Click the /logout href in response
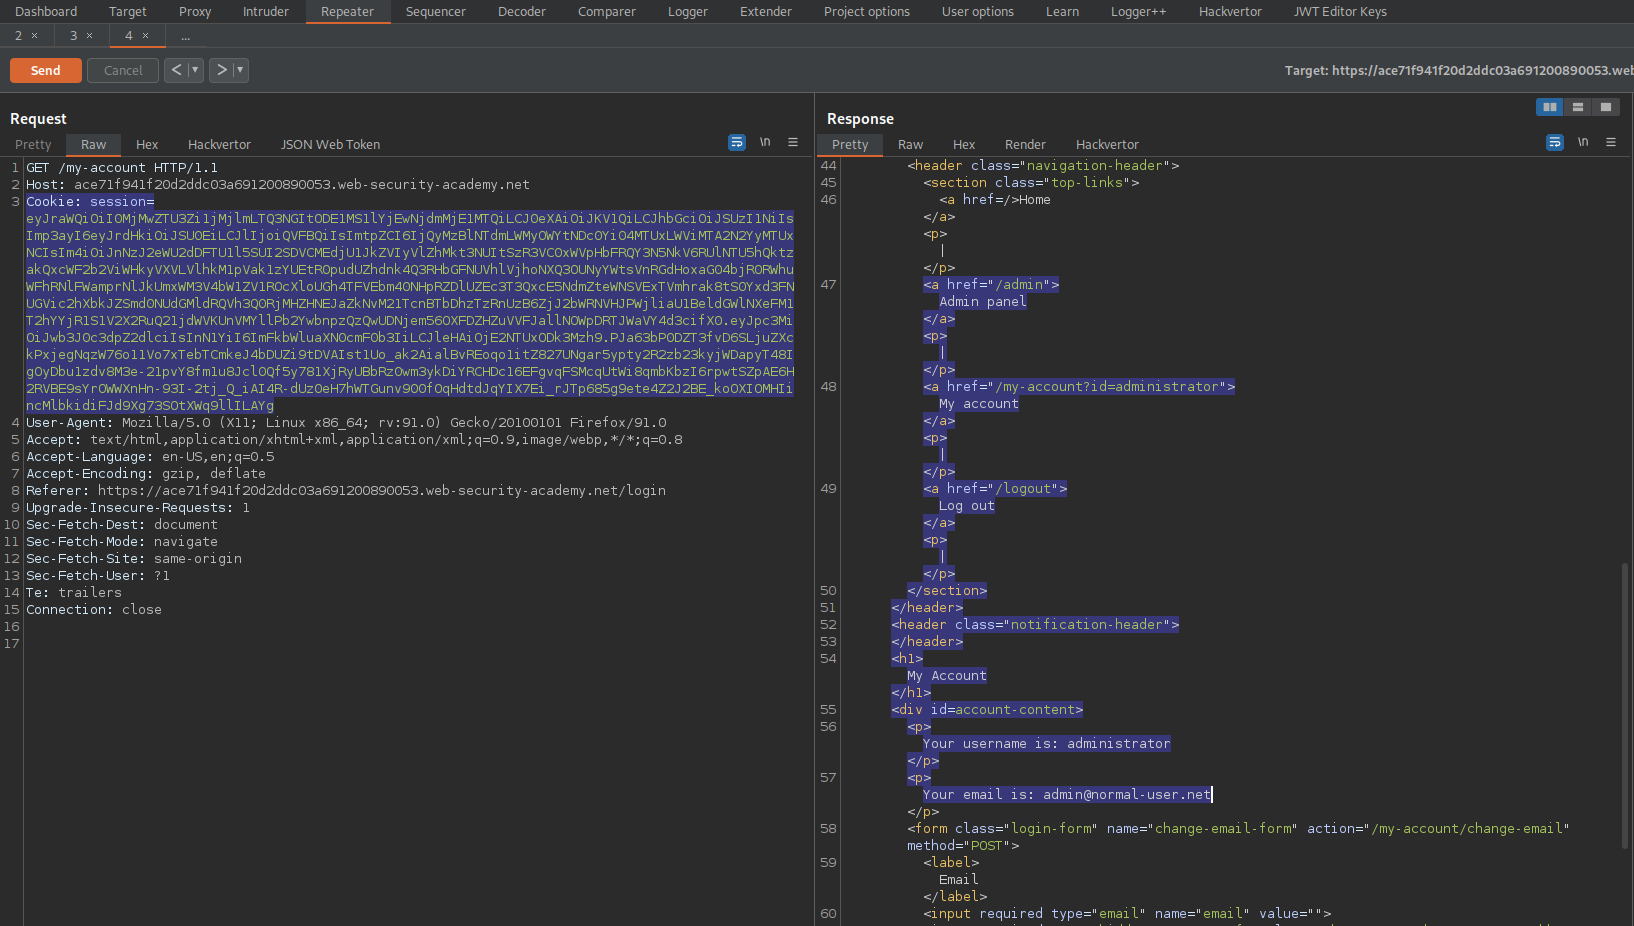This screenshot has width=1634, height=926. [1027, 489]
